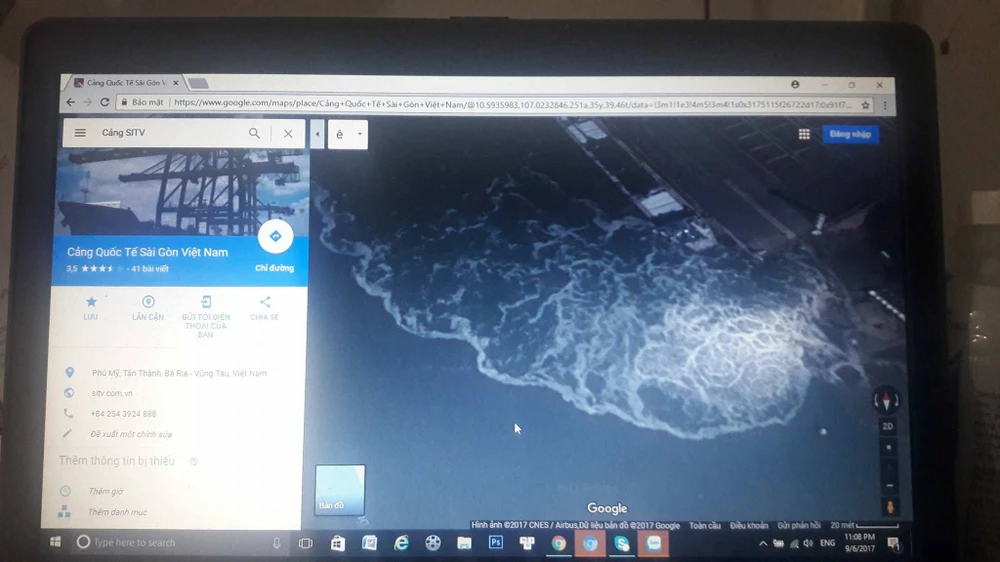
Task: Click the search magnifier icon
Action: 254,133
